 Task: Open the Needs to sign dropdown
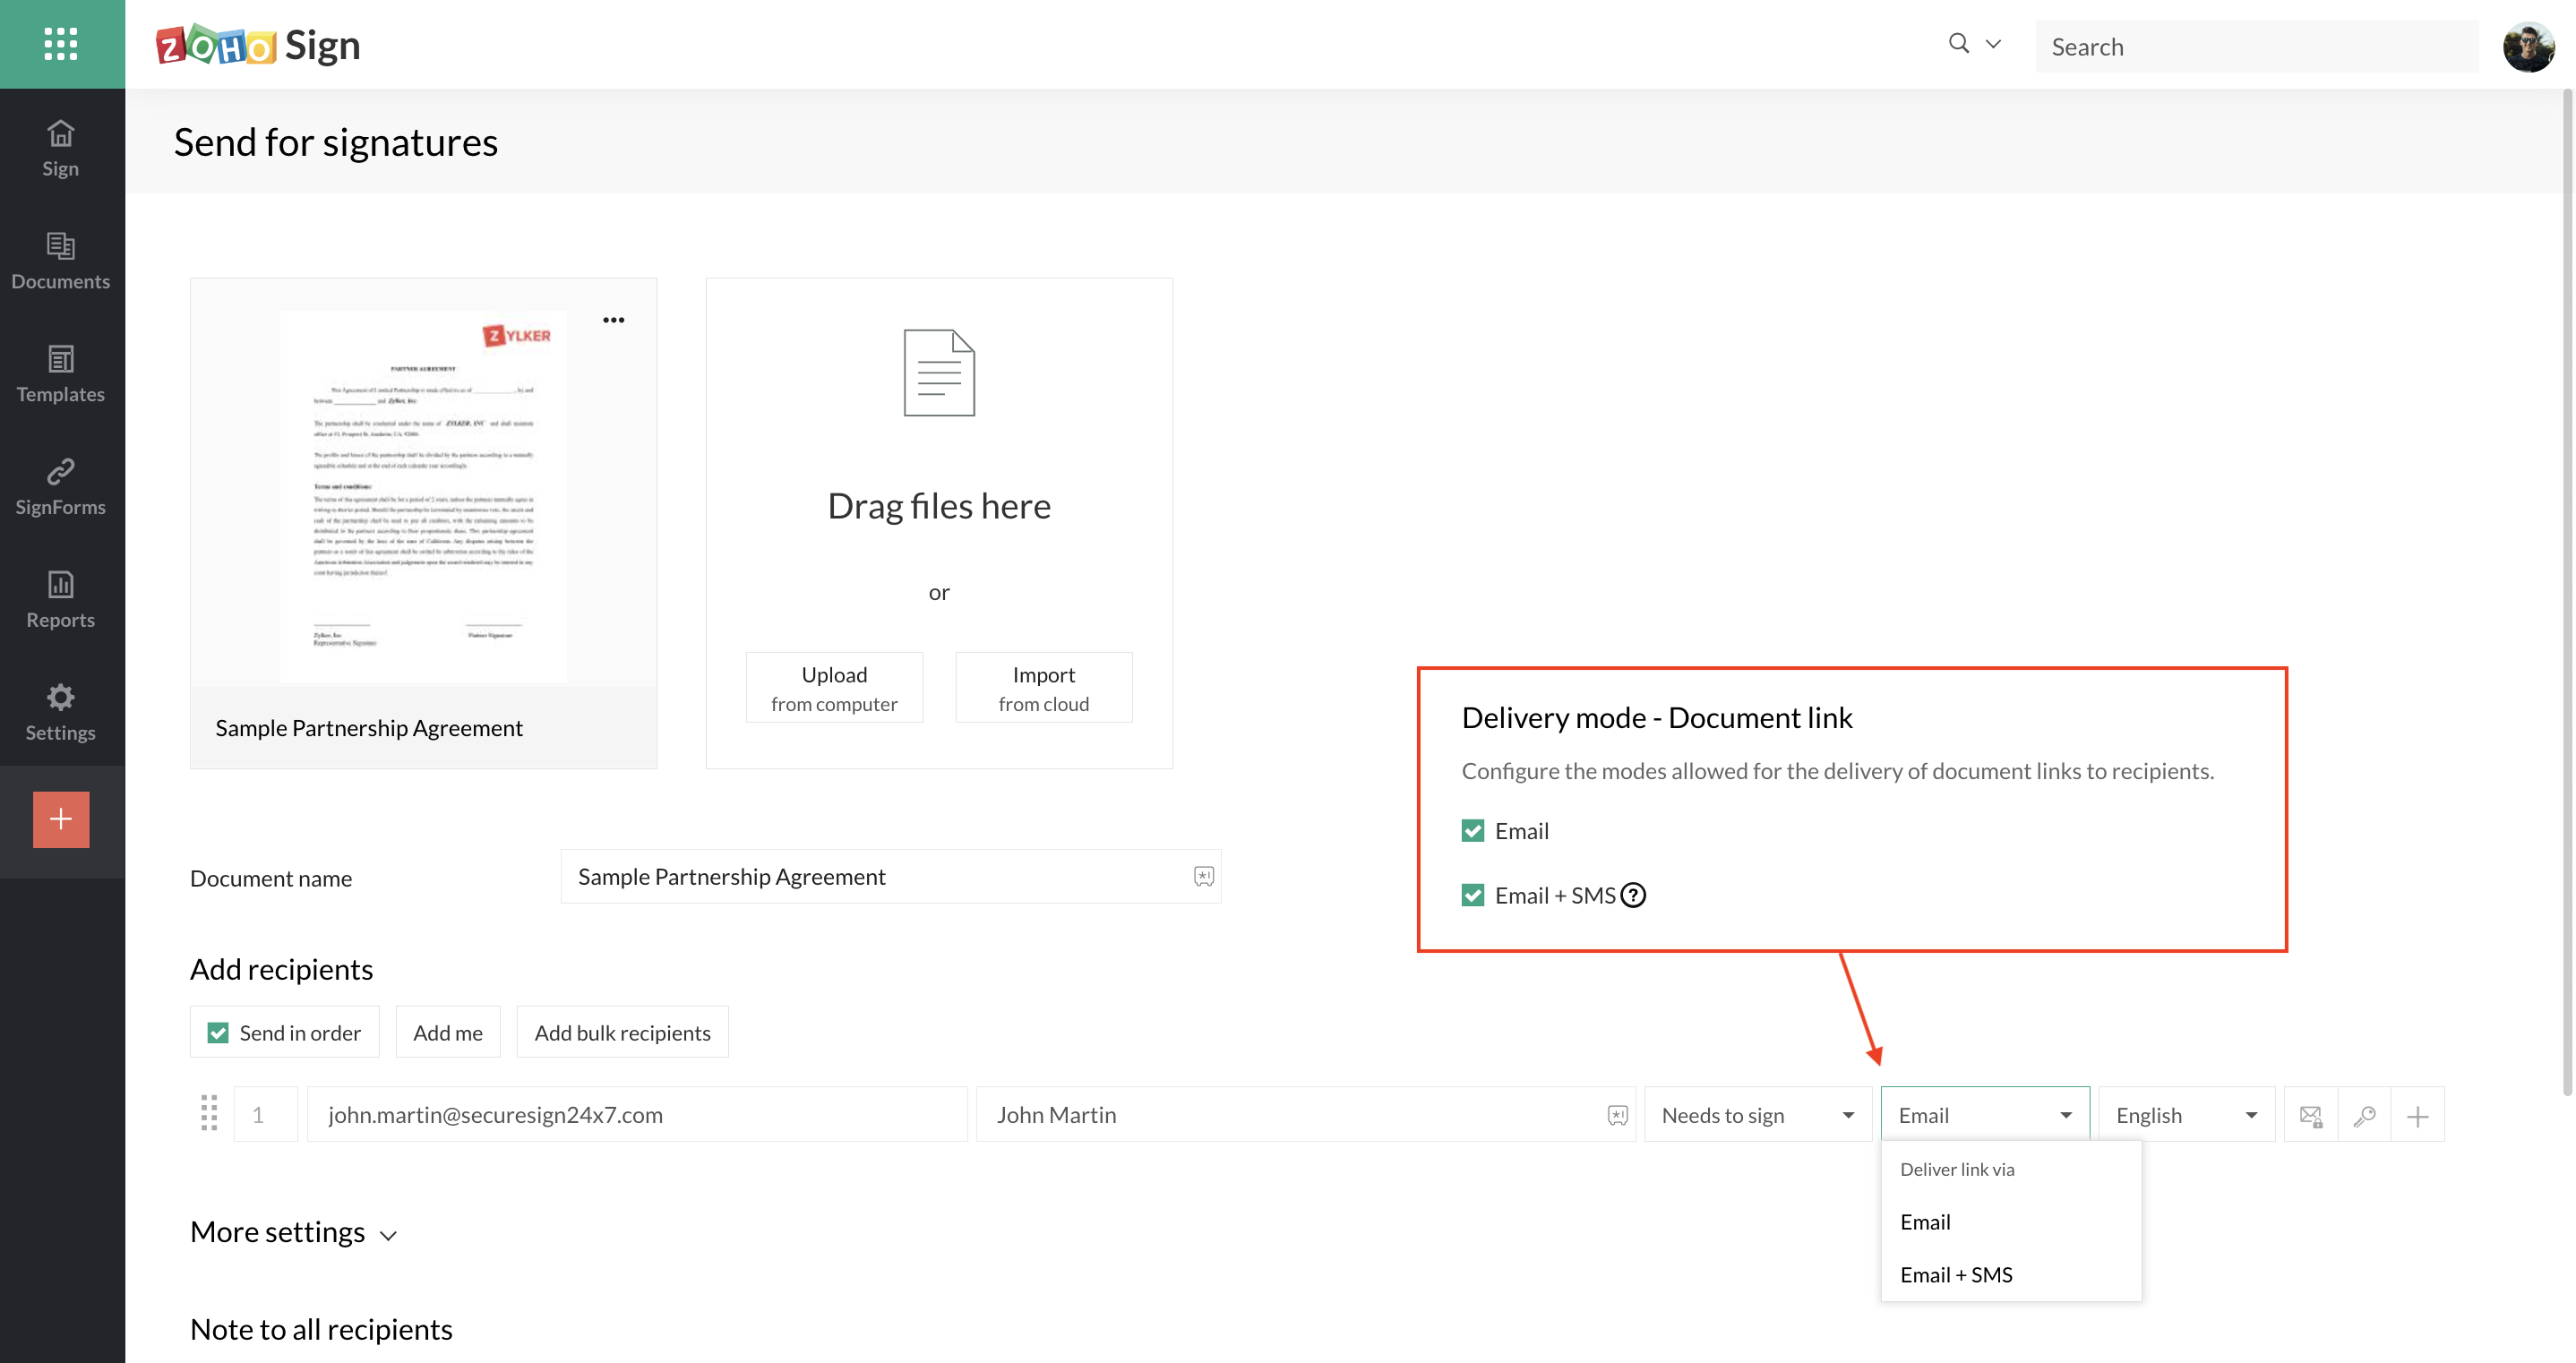click(x=1758, y=1115)
